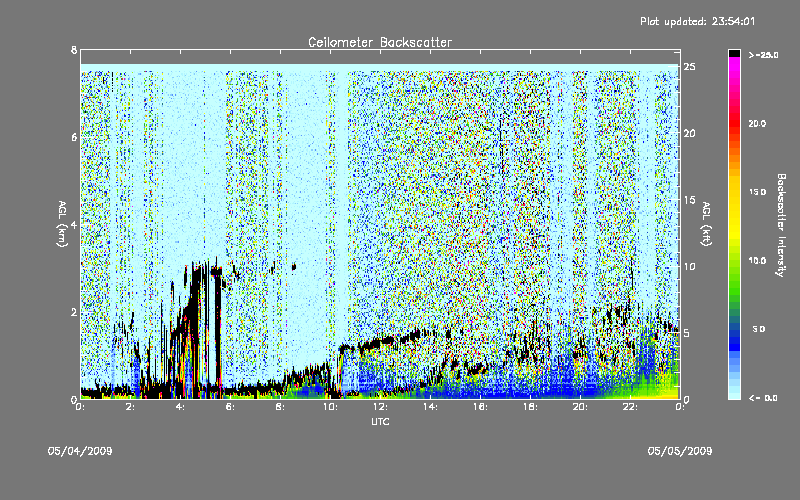This screenshot has width=800, height=500.
Task: Click the "6:" hour tick on UTC axis
Action: pos(230,407)
